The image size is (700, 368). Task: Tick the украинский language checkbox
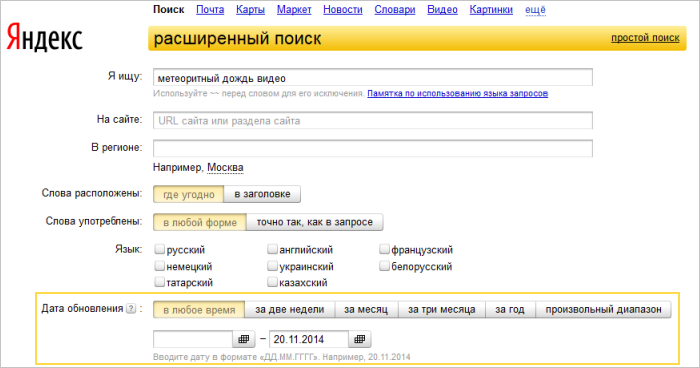272,266
